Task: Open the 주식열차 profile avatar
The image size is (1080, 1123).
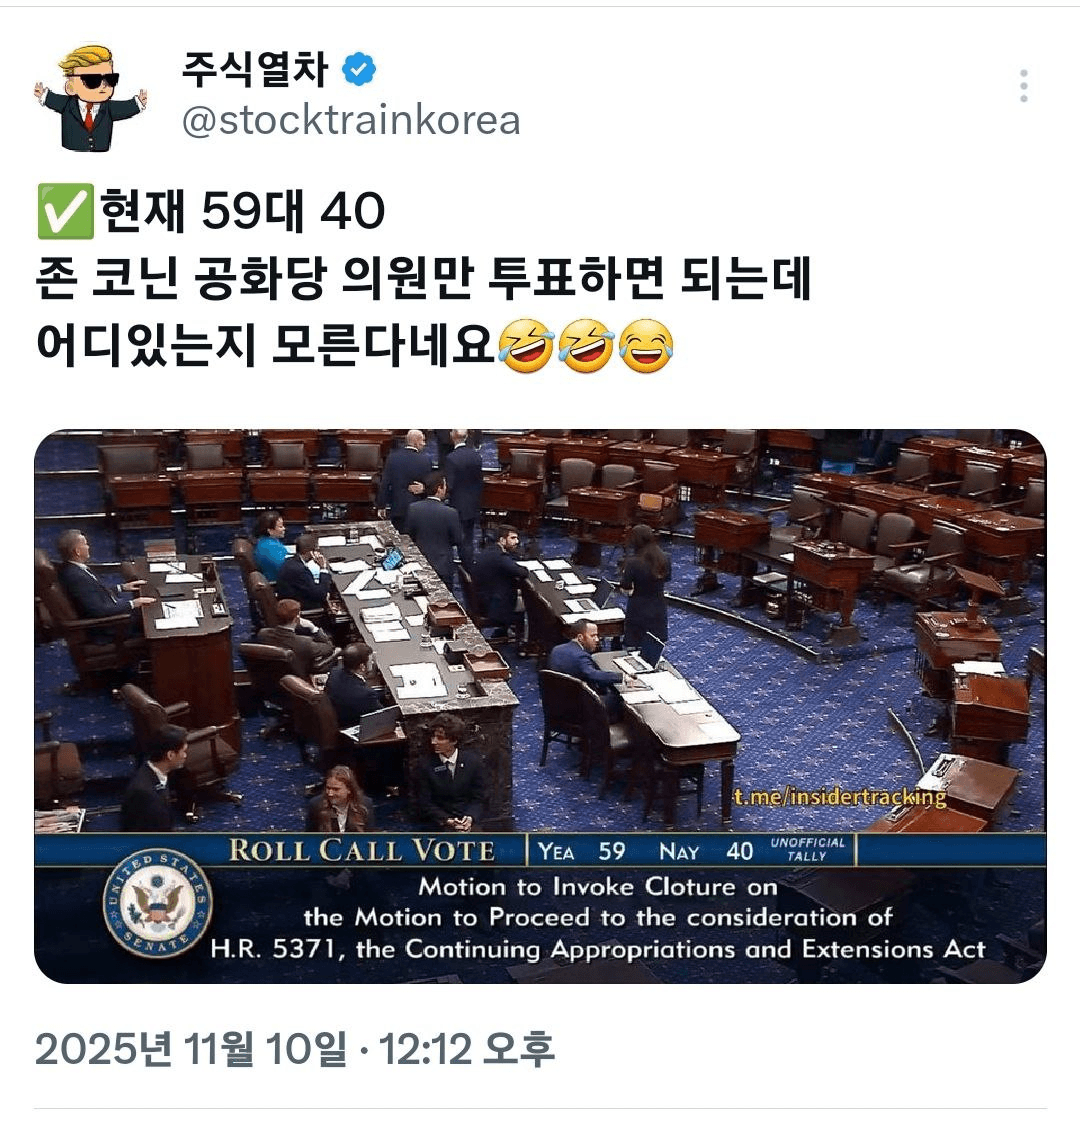Action: click(90, 97)
